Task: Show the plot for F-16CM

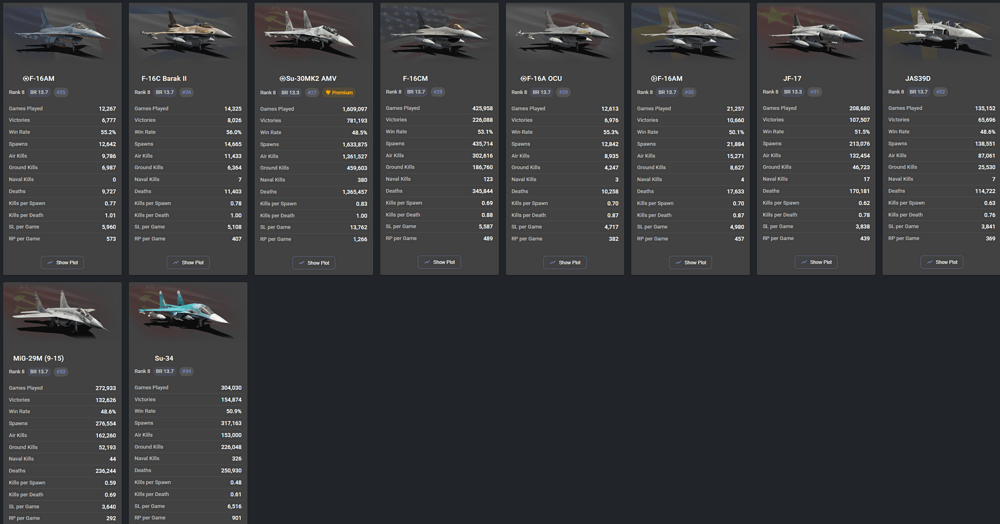Action: [439, 262]
